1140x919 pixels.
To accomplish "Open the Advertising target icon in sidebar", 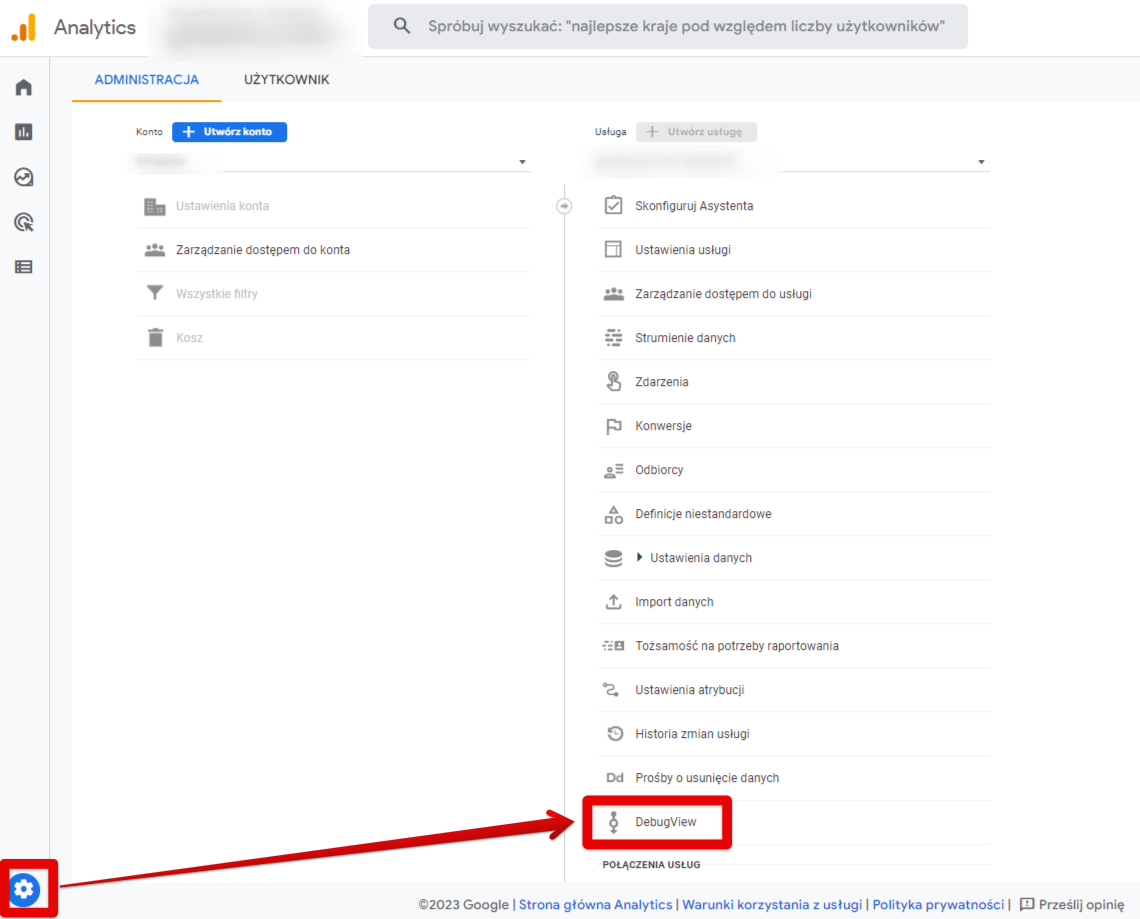I will tap(23, 222).
